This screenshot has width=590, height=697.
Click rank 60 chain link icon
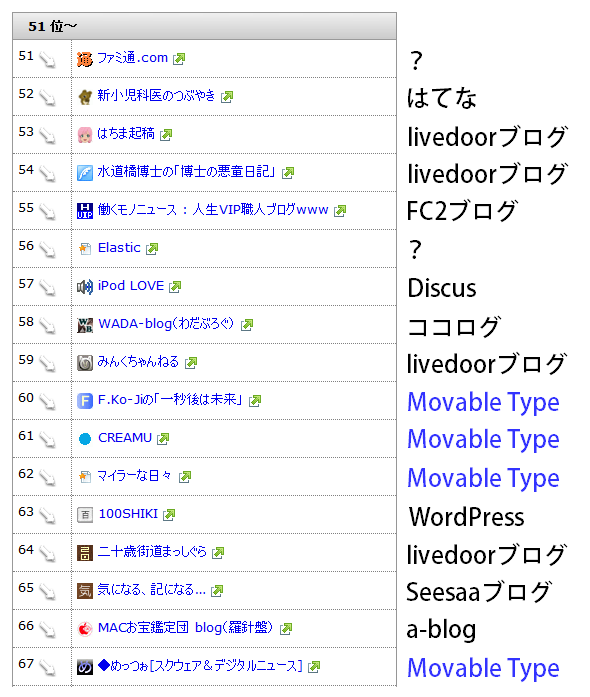click(47, 401)
